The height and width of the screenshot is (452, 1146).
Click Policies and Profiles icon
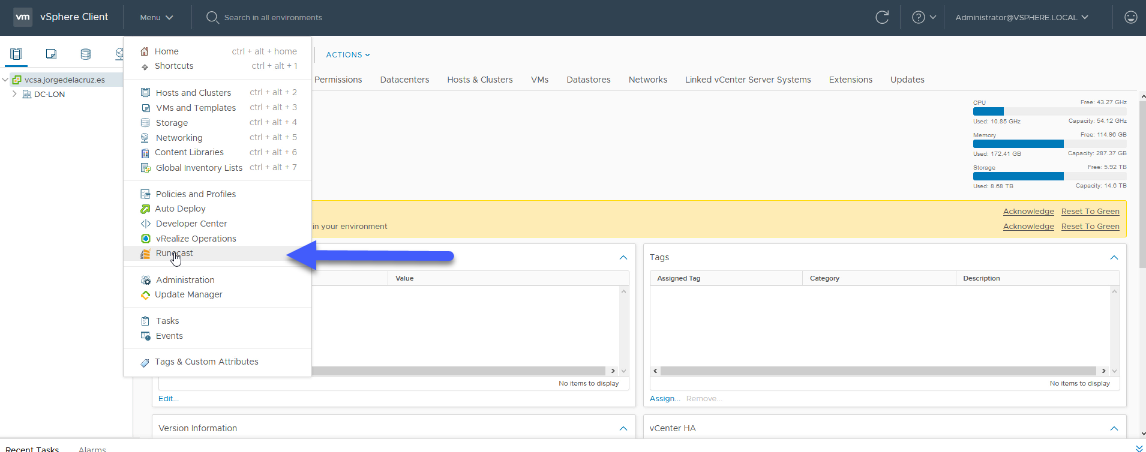click(x=145, y=194)
